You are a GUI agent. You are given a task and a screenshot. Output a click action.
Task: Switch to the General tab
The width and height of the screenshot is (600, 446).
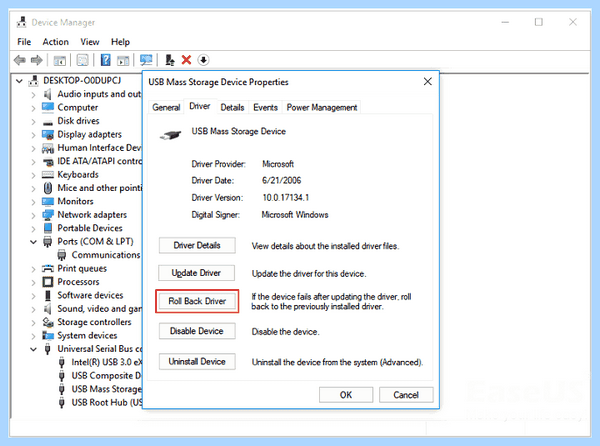(166, 107)
